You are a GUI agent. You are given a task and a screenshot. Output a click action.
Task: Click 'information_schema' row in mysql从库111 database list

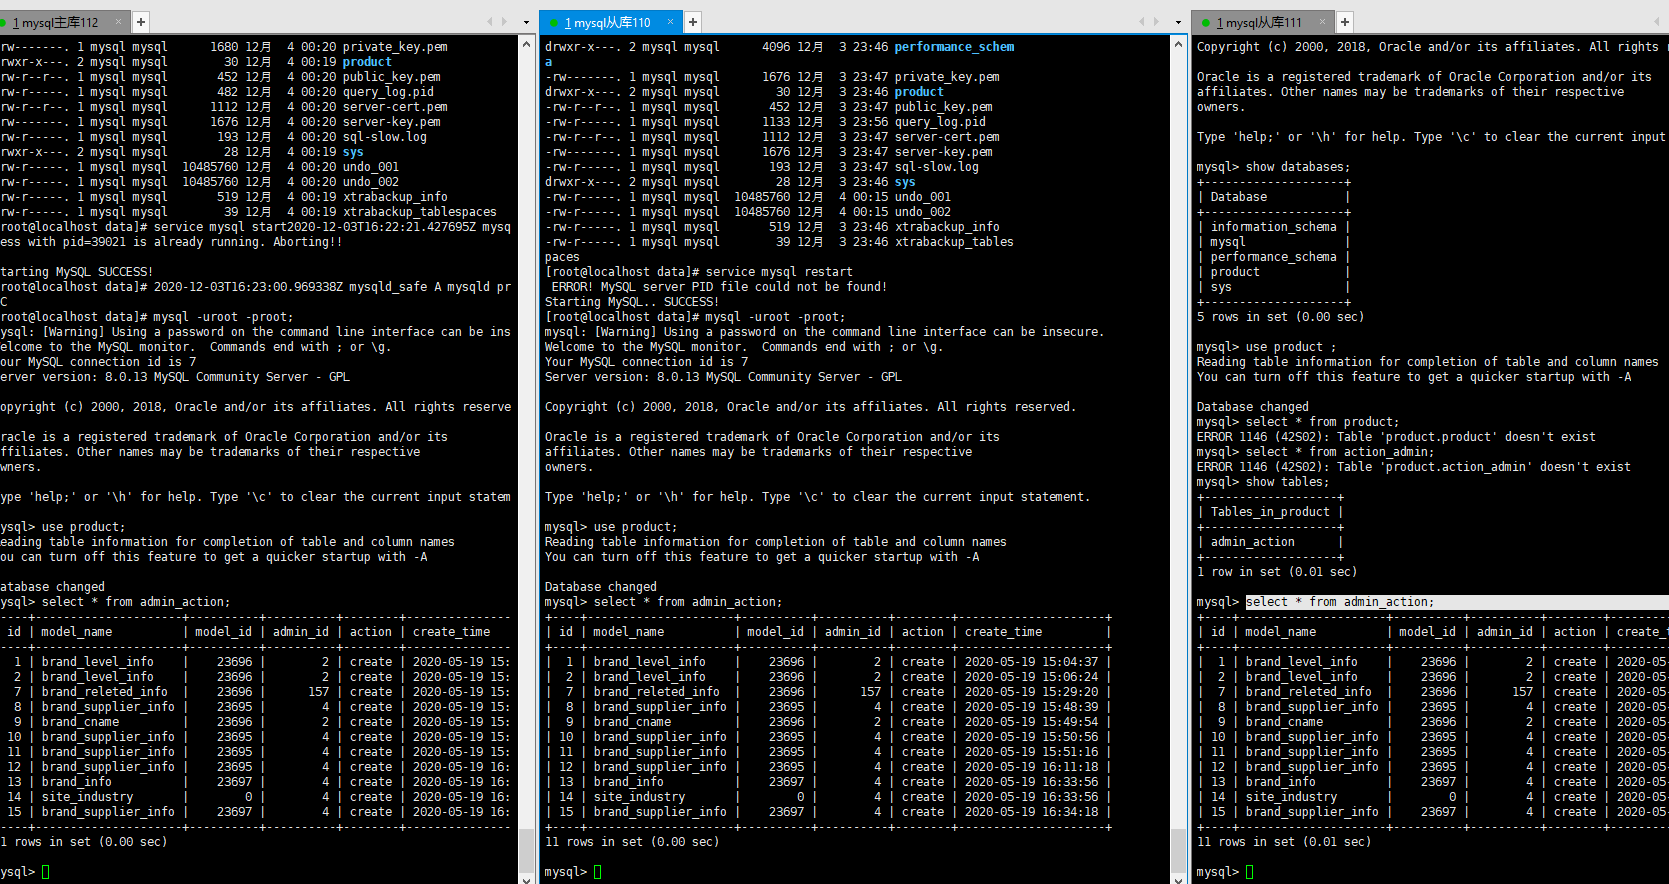click(x=1273, y=227)
